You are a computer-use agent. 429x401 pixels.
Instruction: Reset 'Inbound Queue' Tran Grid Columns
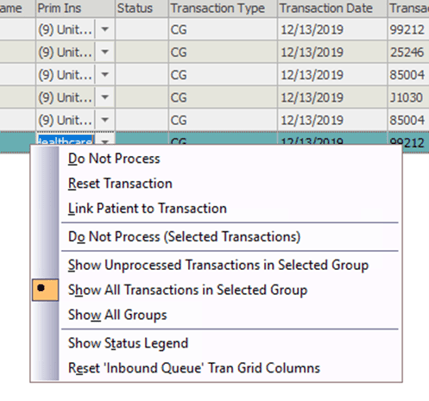click(x=194, y=368)
